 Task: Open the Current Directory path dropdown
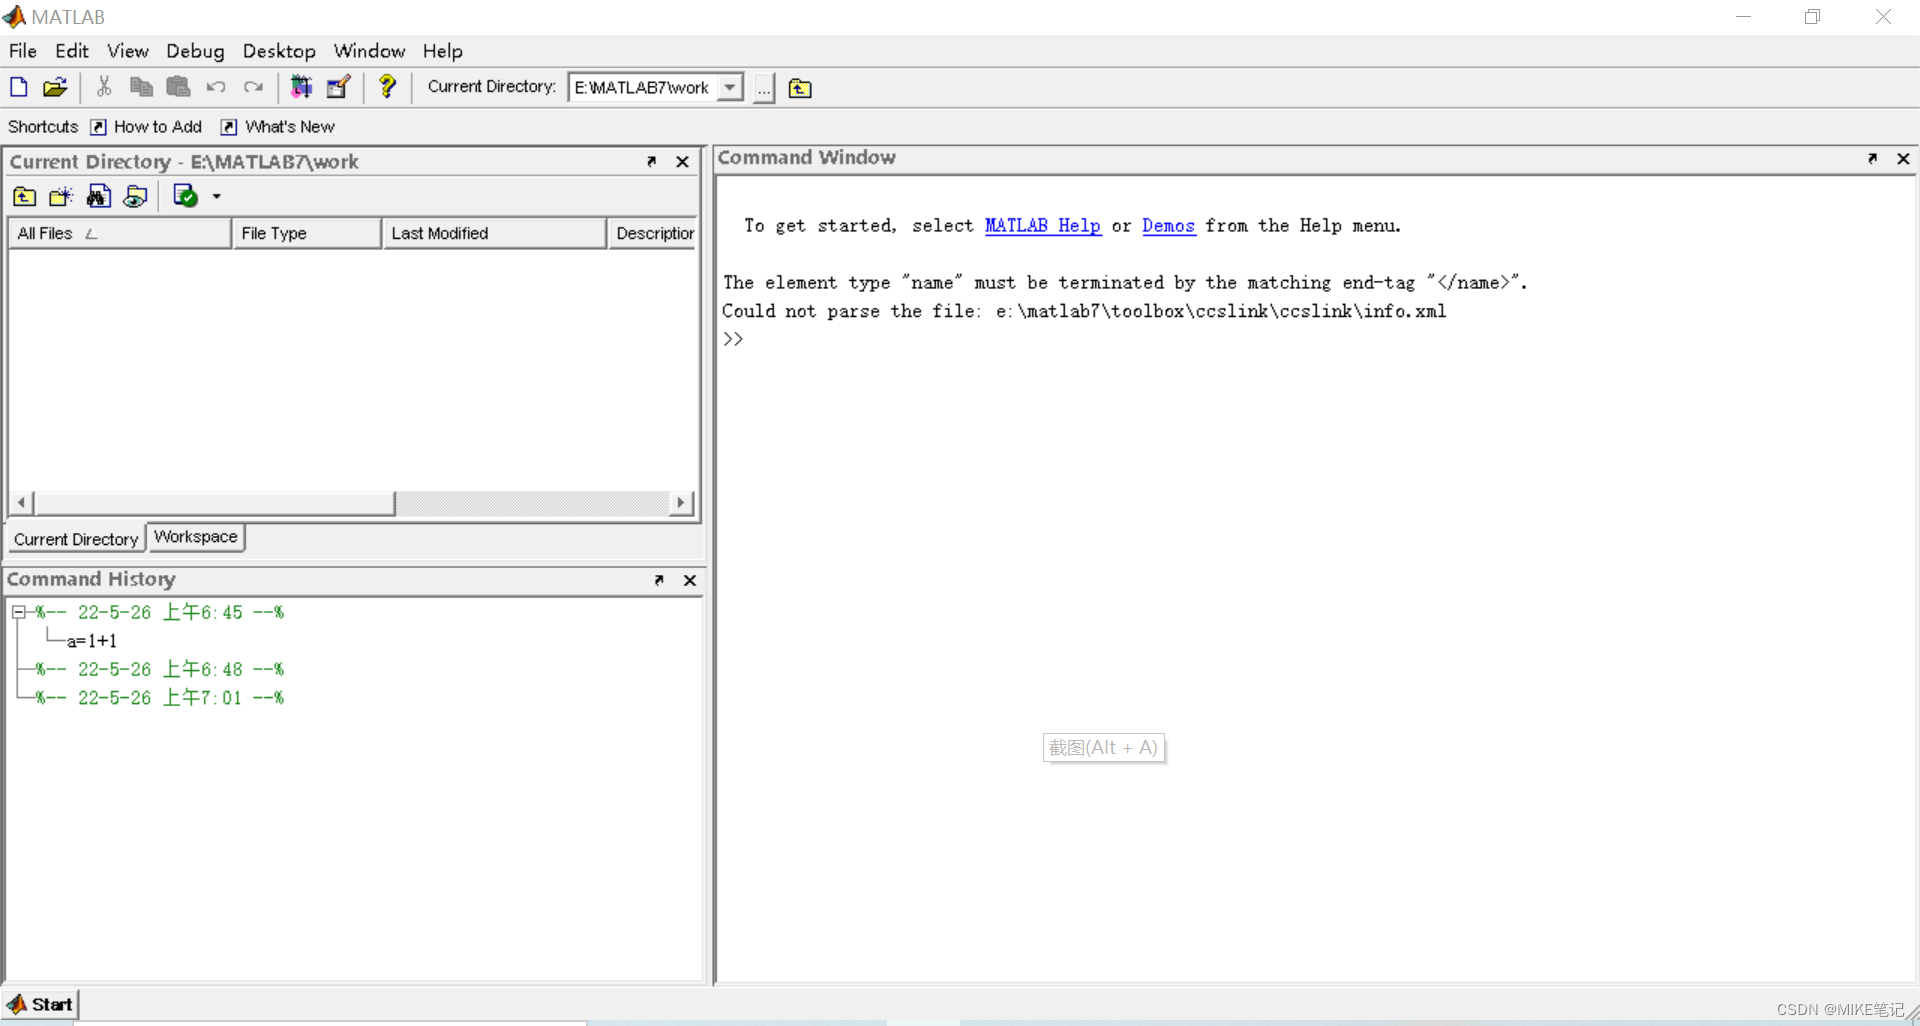click(x=730, y=87)
